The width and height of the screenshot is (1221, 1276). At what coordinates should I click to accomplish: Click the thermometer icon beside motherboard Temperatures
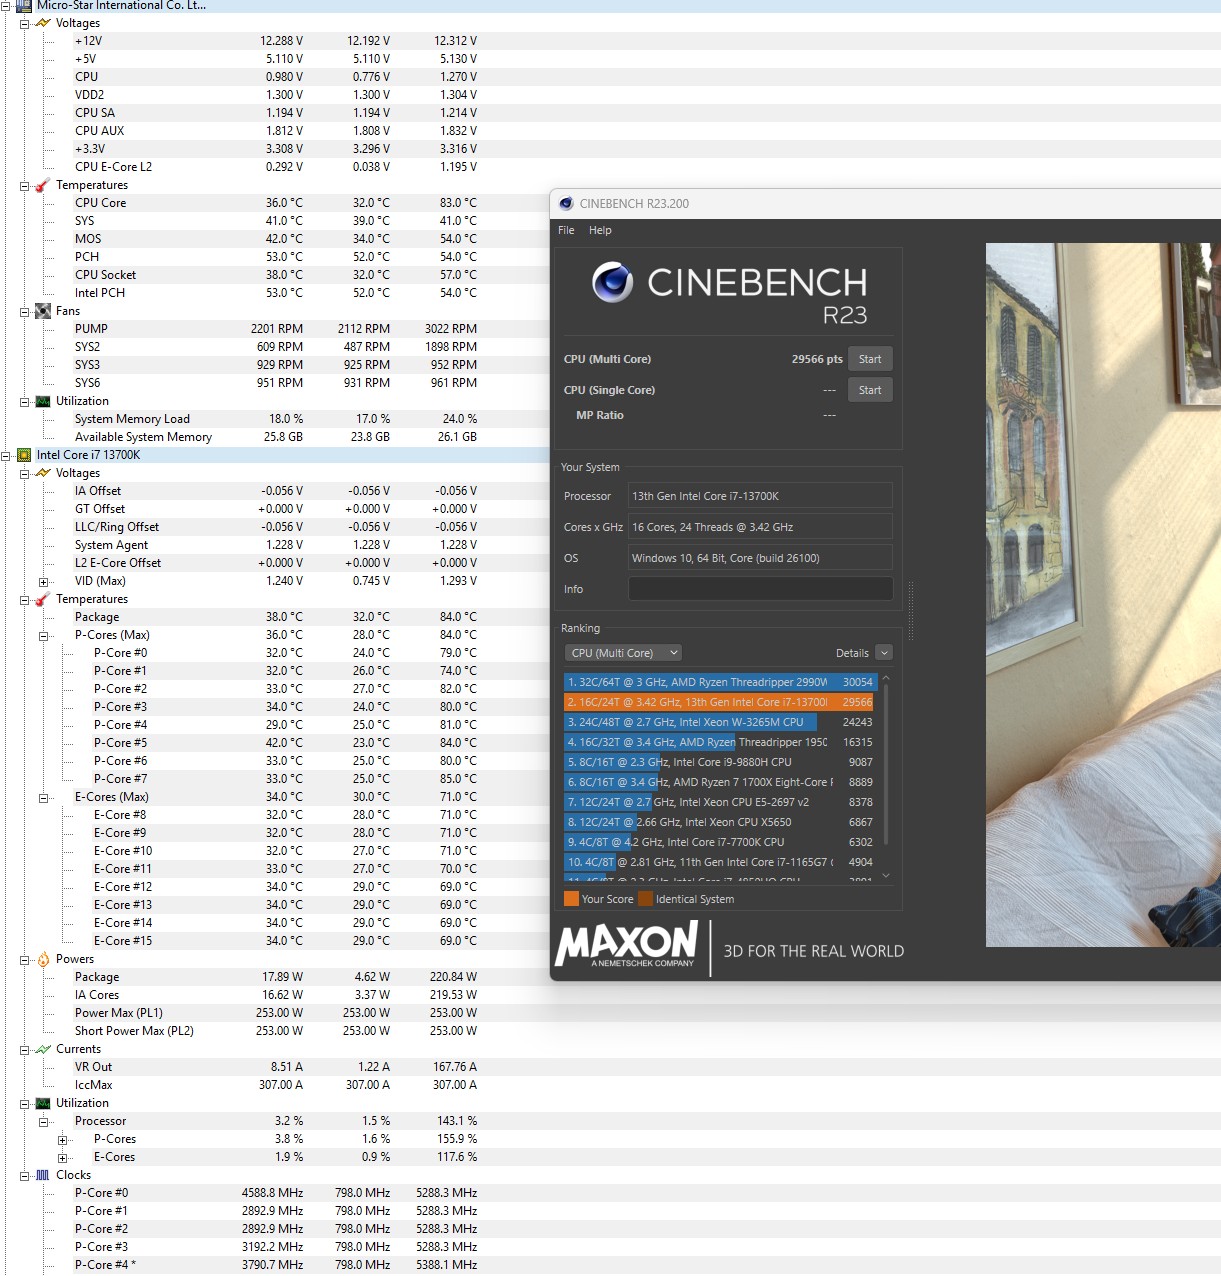coord(43,185)
